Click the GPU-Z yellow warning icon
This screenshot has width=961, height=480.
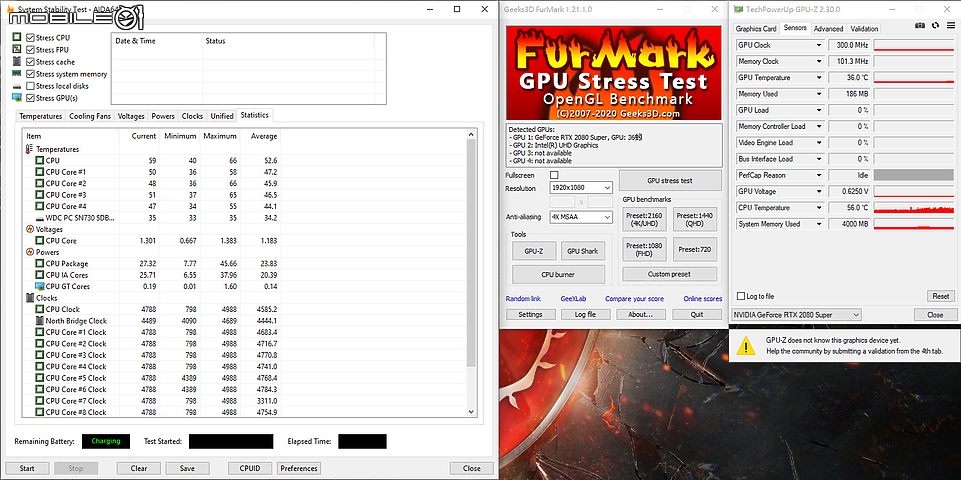click(745, 346)
